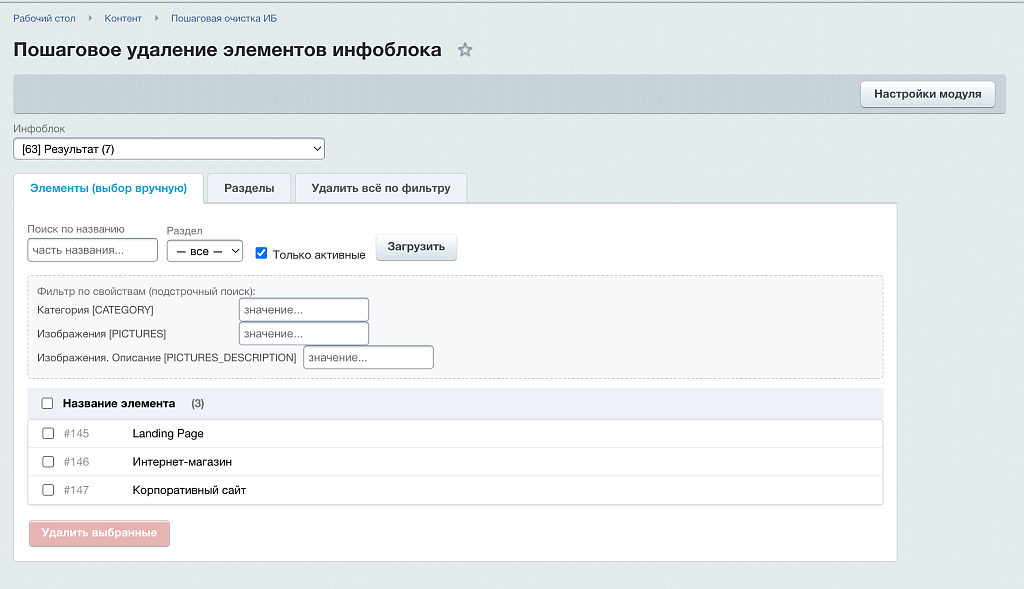Check the Корпоративный сайт element #147
Image resolution: width=1024 pixels, height=589 pixels.
click(x=48, y=490)
